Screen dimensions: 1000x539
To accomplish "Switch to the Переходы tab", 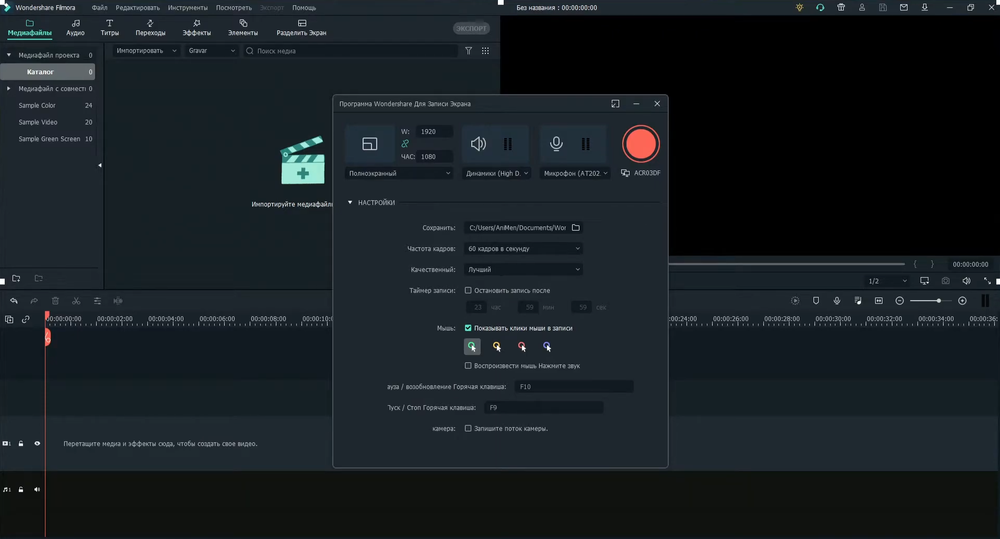I will [x=151, y=27].
